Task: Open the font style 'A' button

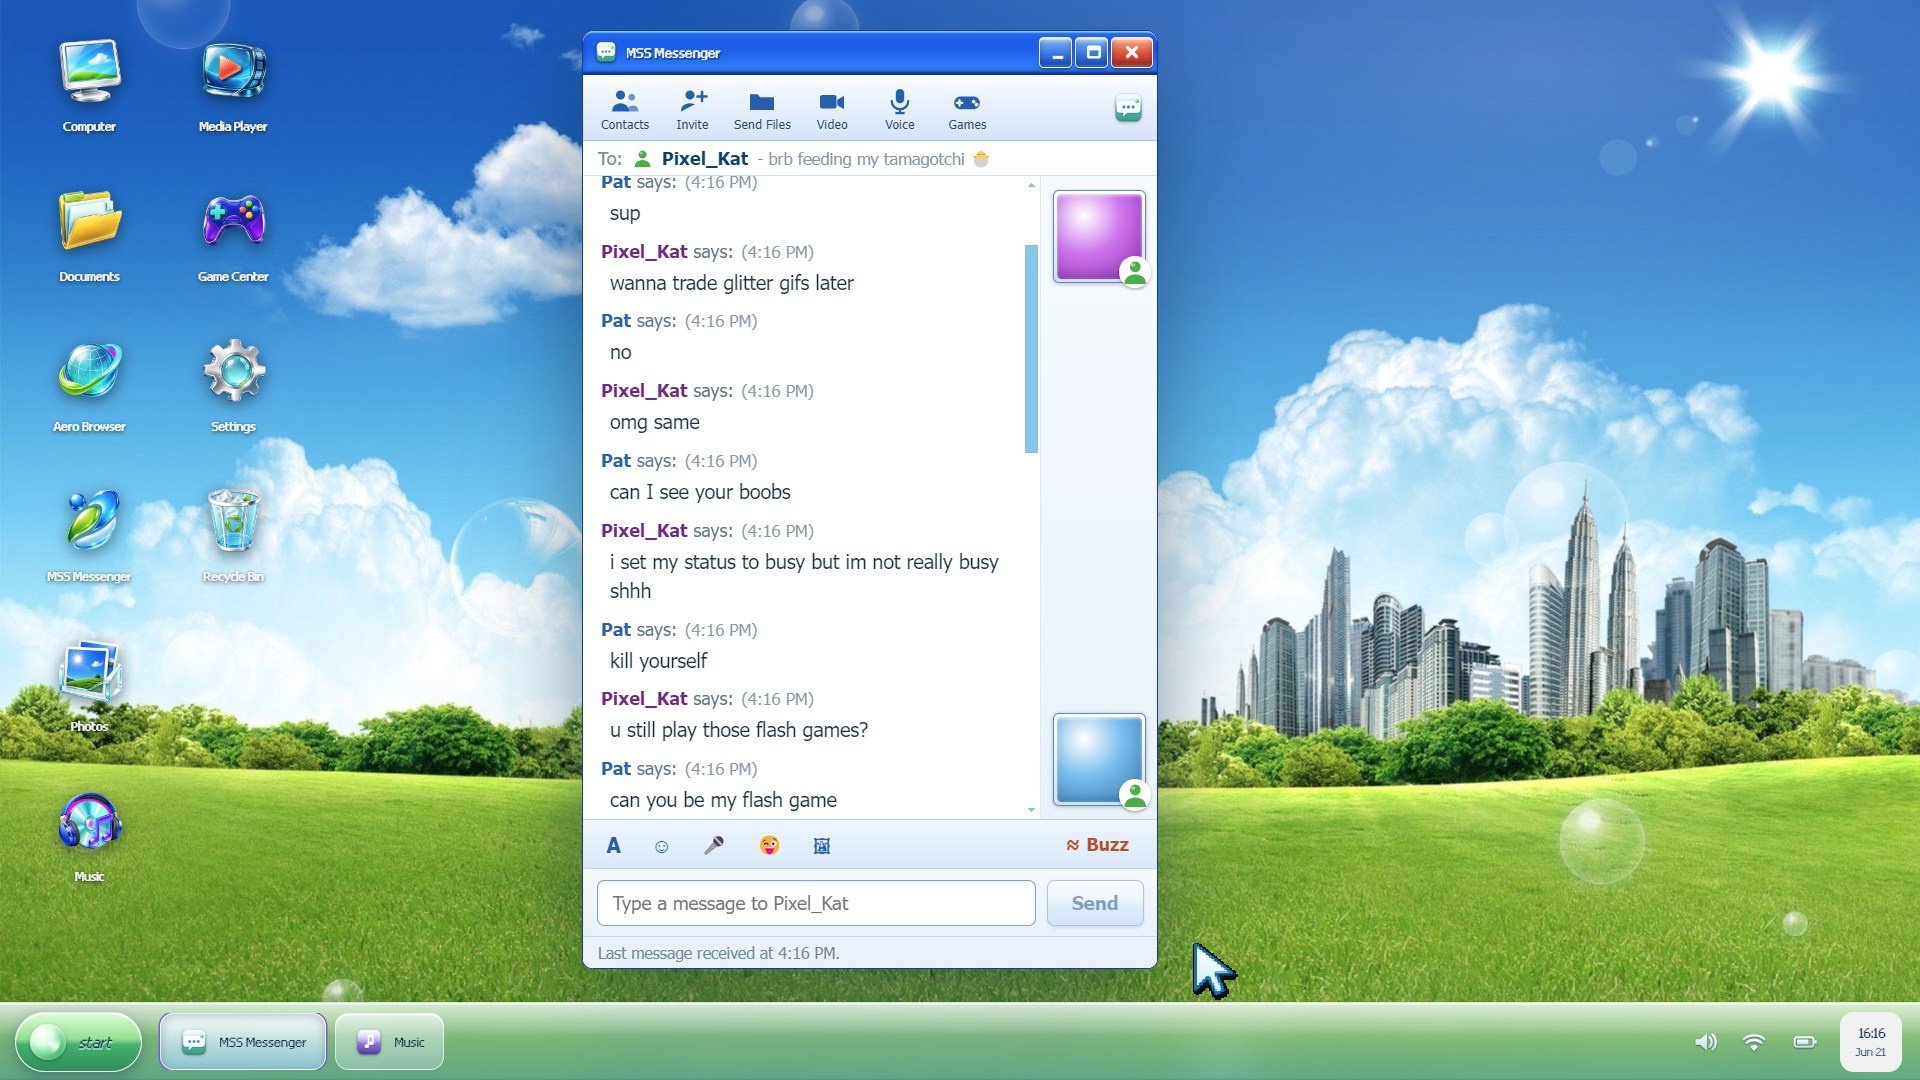Action: coord(614,846)
